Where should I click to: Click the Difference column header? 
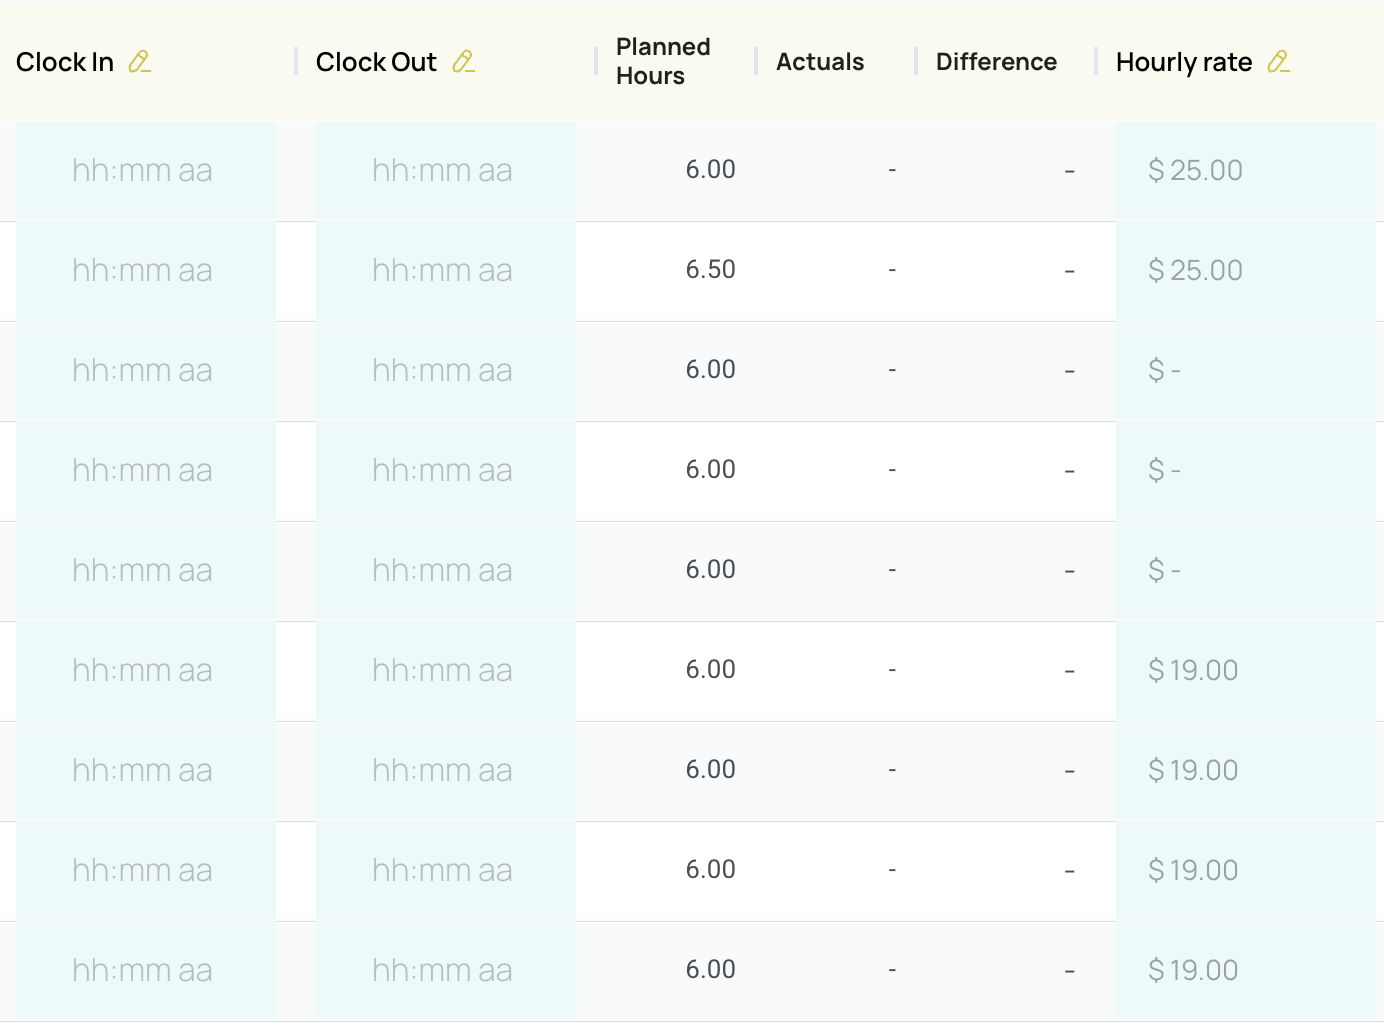(996, 62)
